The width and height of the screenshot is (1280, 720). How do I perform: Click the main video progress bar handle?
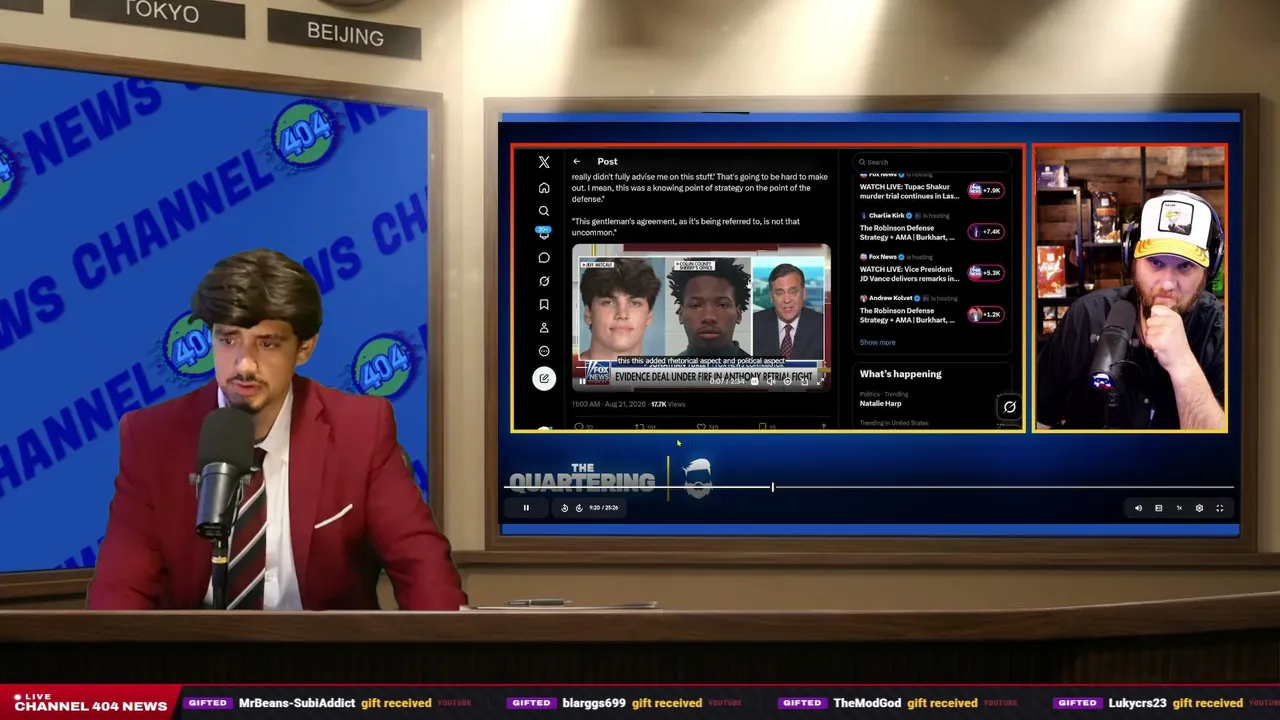click(x=772, y=487)
